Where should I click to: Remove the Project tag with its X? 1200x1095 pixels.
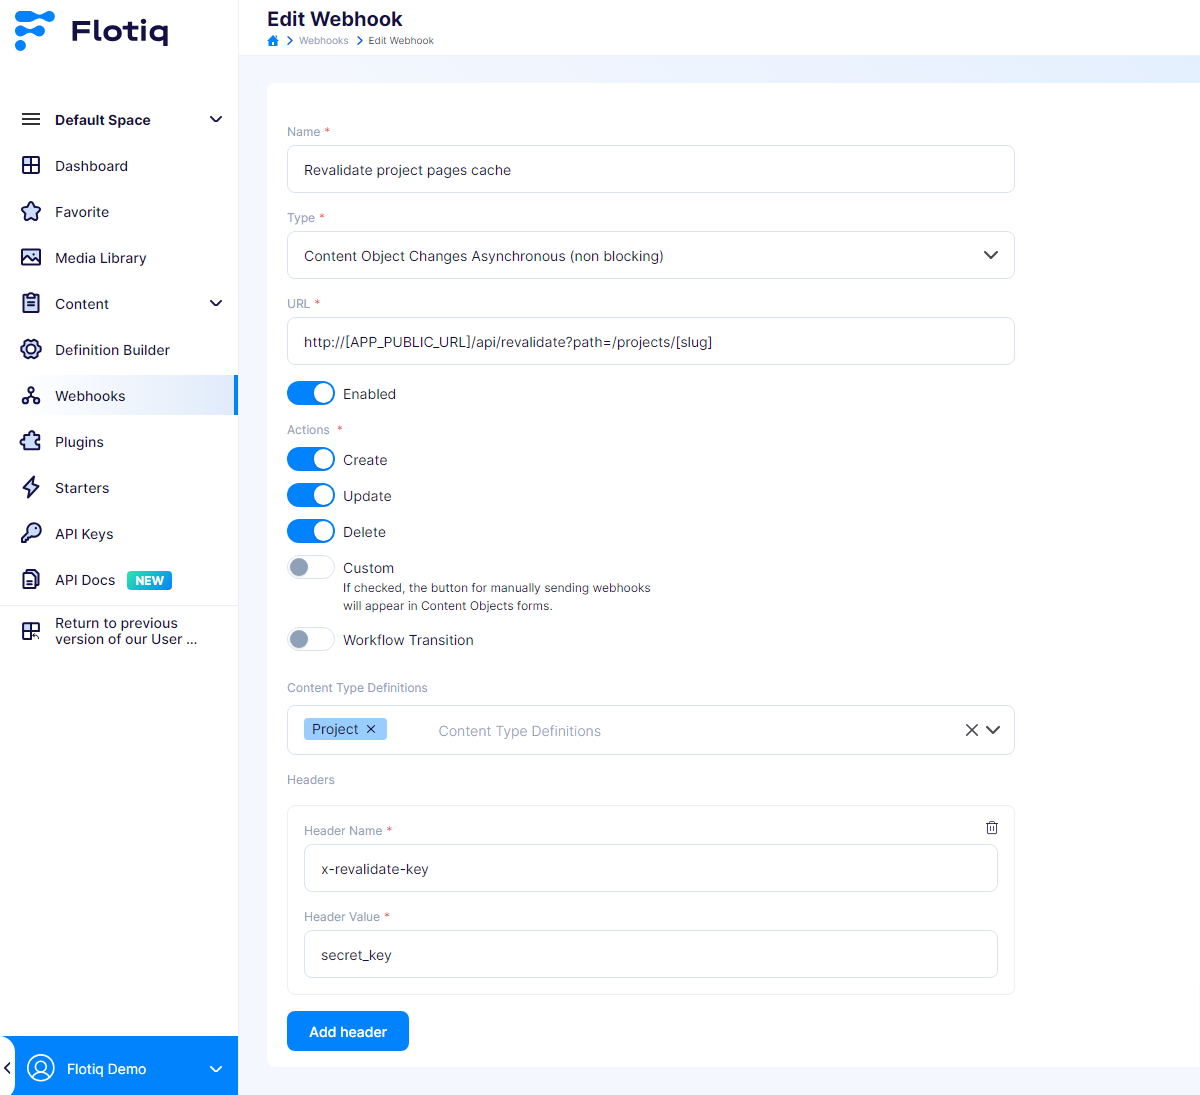coord(371,729)
